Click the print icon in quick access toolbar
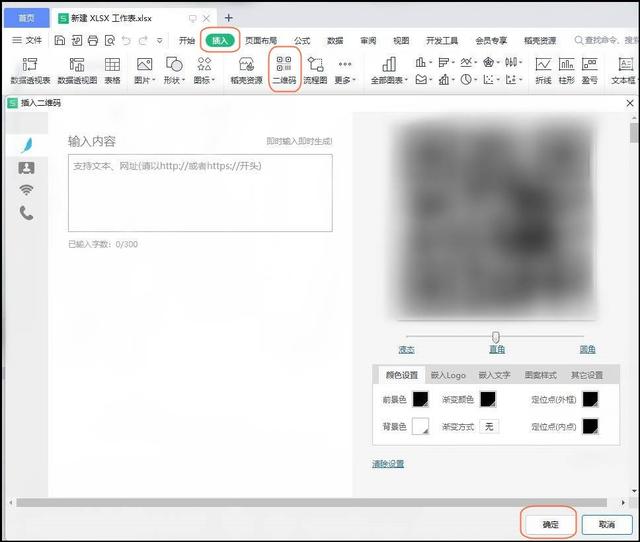Viewport: 640px width, 542px height. pyautogui.click(x=93, y=40)
